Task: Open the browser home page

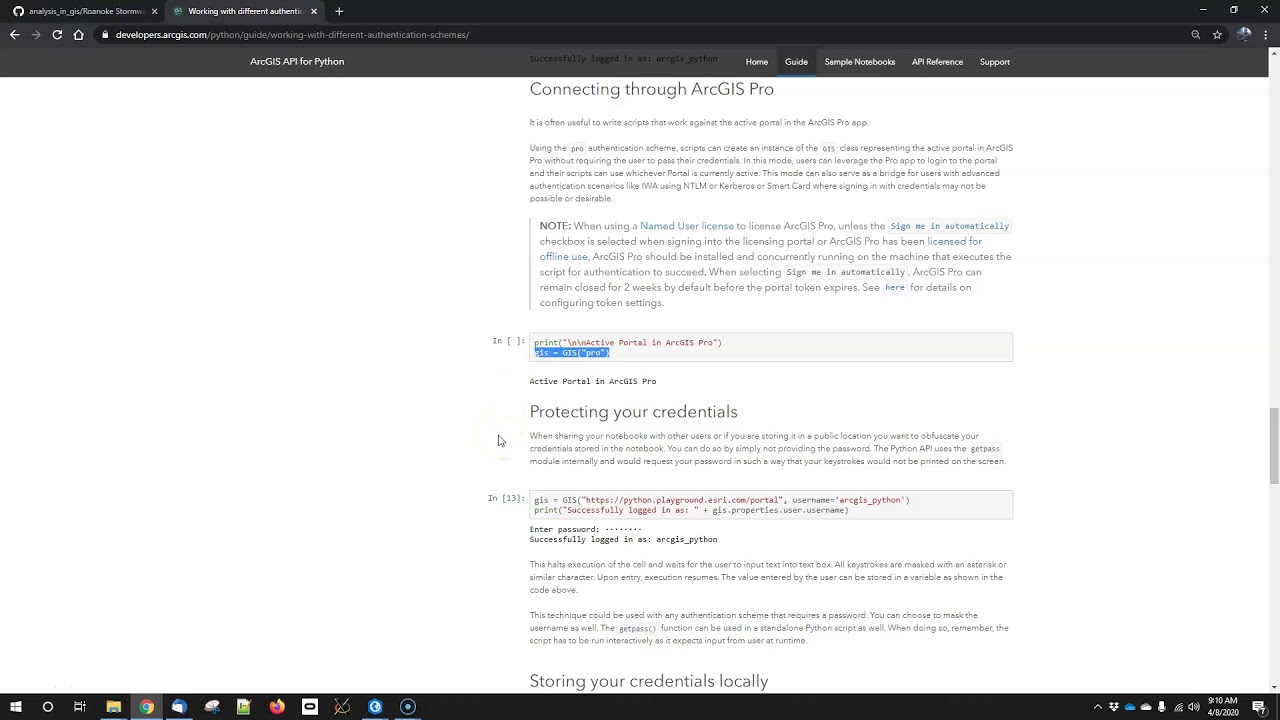Action: pyautogui.click(x=78, y=35)
